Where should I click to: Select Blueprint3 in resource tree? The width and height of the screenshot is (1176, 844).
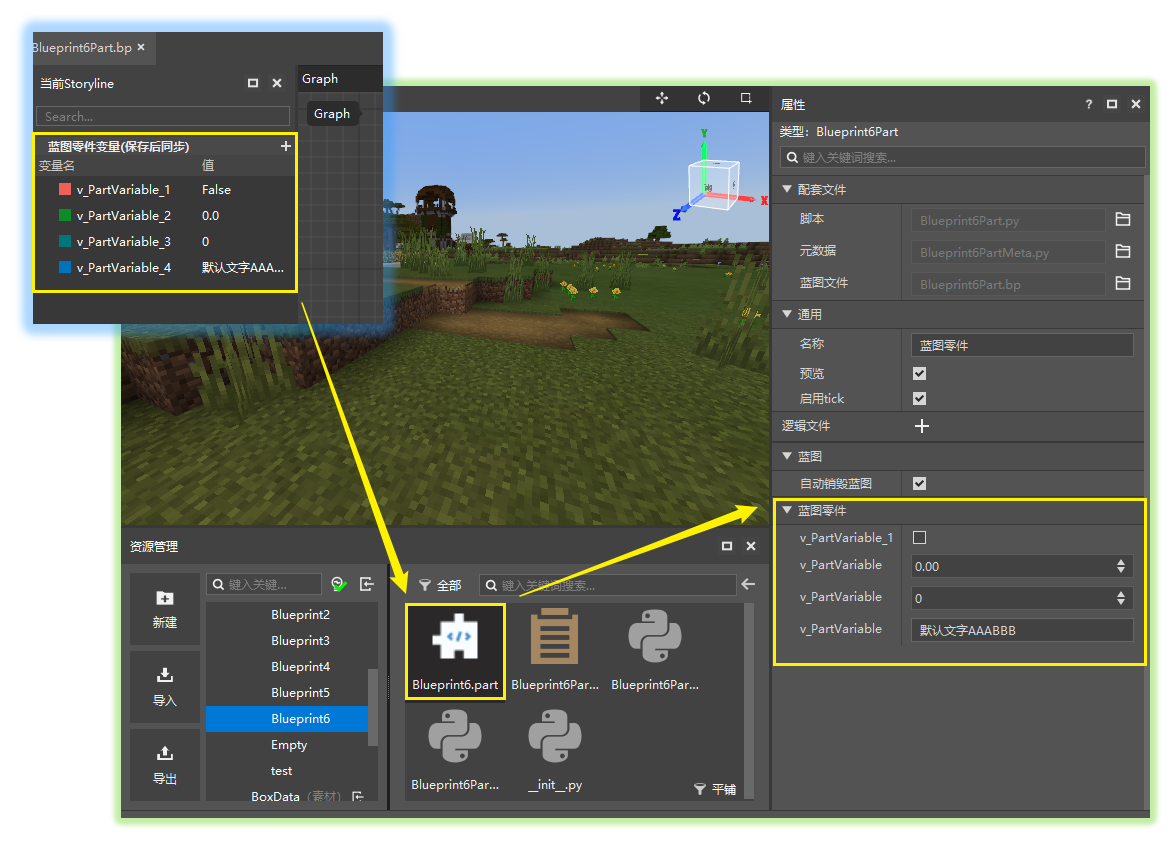point(300,641)
